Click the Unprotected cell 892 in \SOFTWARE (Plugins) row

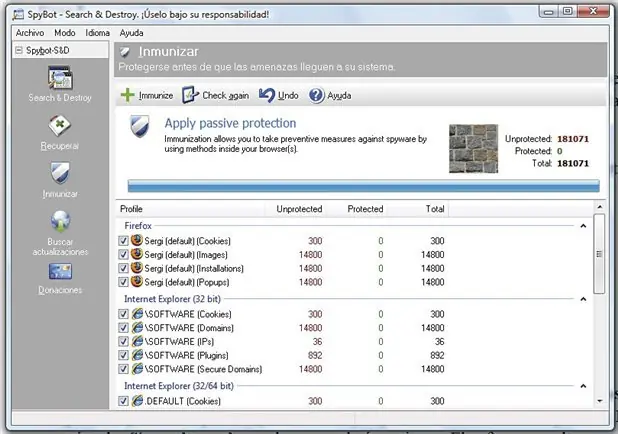point(315,355)
